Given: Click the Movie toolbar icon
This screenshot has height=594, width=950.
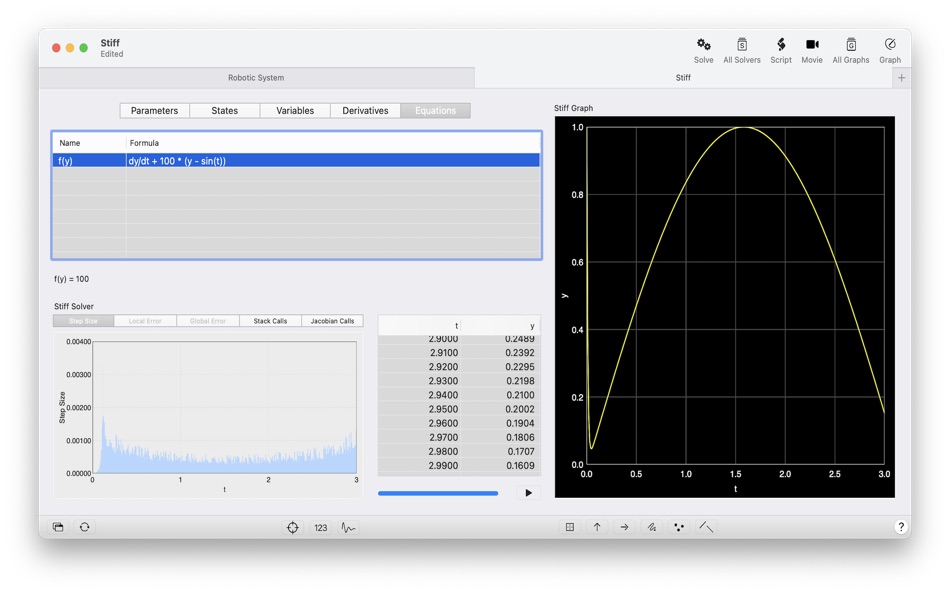Looking at the screenshot, I should (812, 48).
